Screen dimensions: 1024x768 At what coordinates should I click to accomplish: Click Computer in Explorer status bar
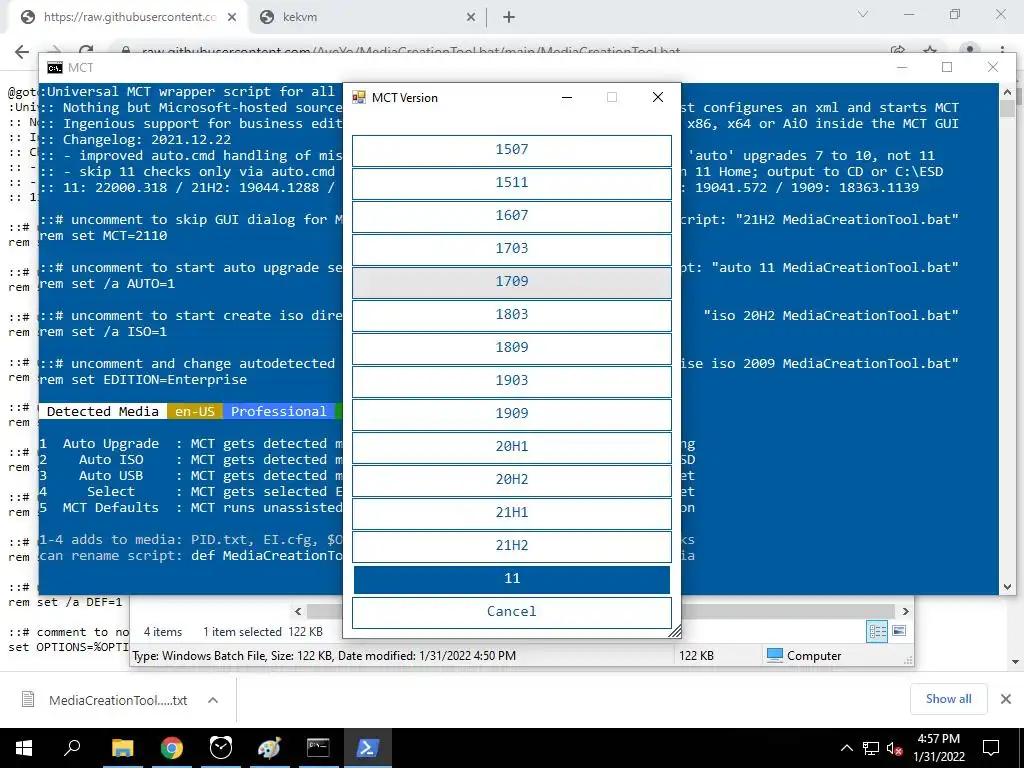click(804, 656)
